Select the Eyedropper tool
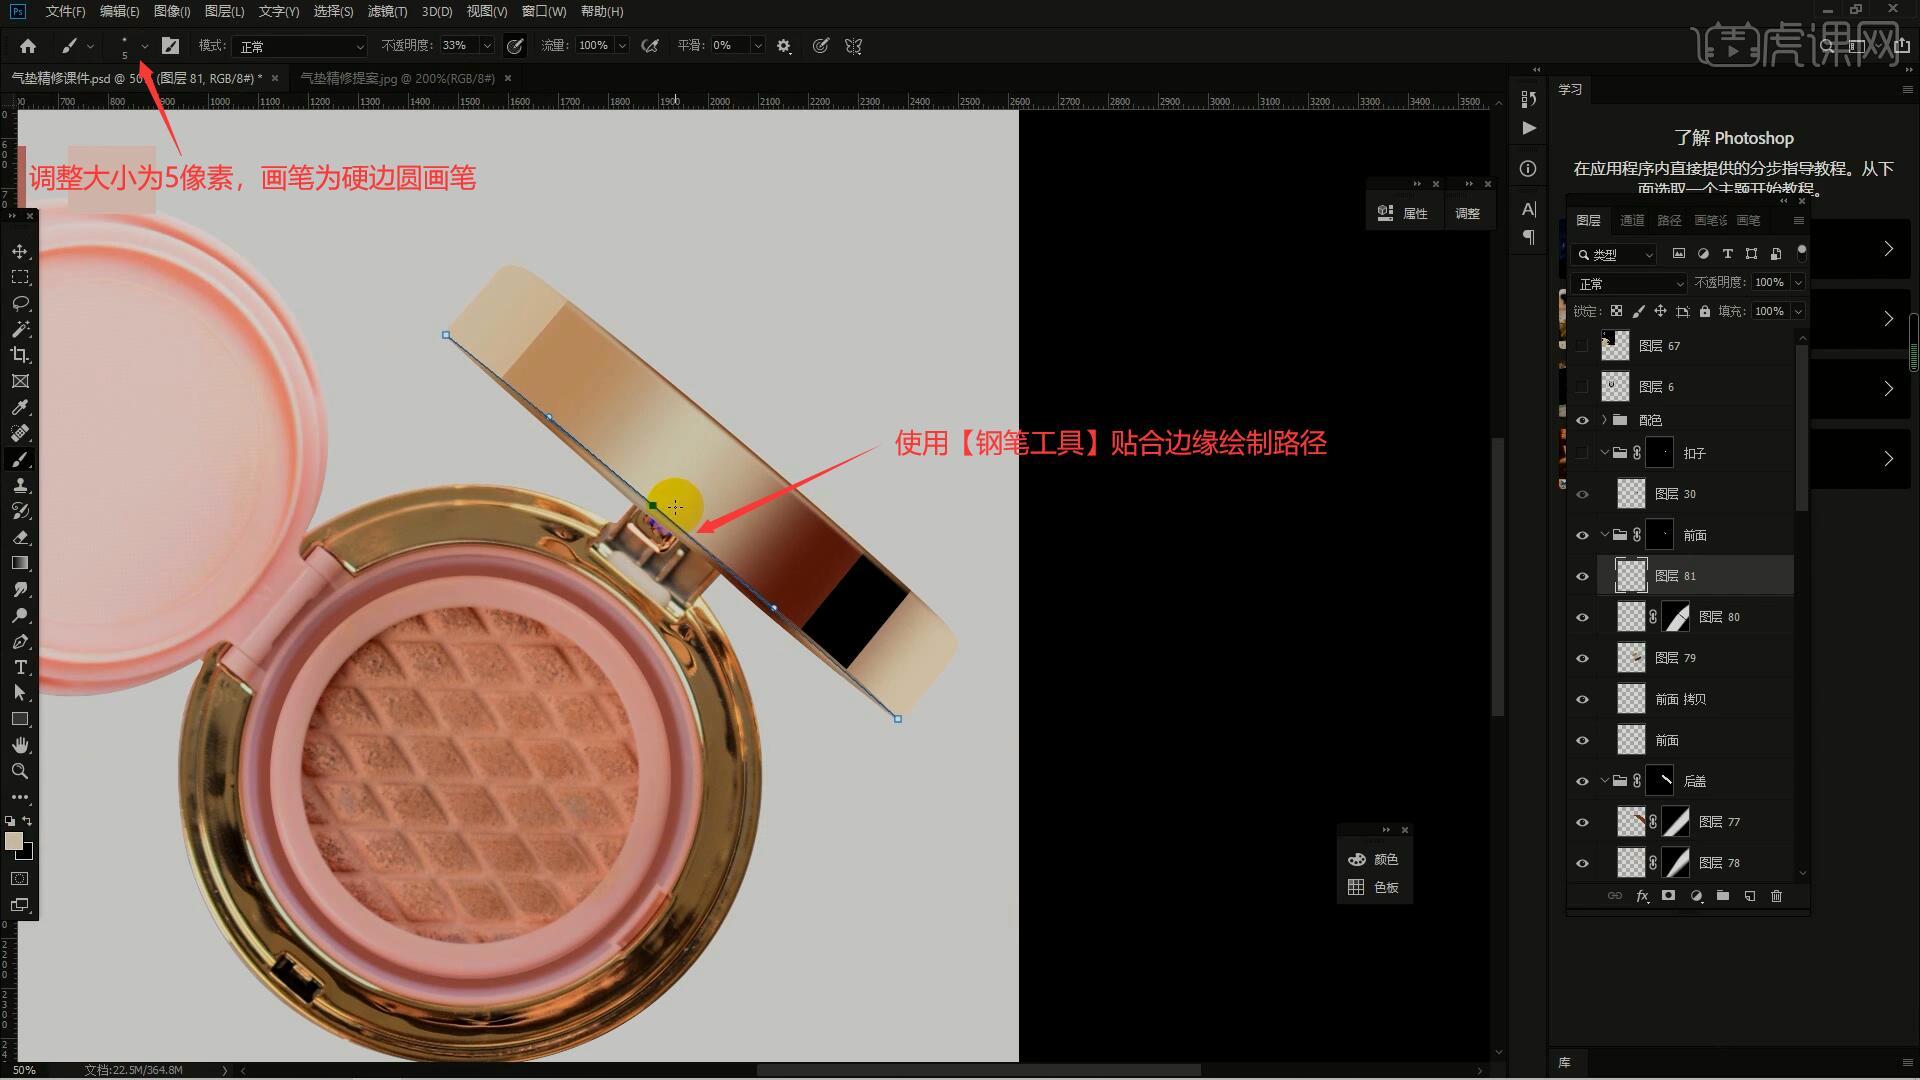 [20, 407]
